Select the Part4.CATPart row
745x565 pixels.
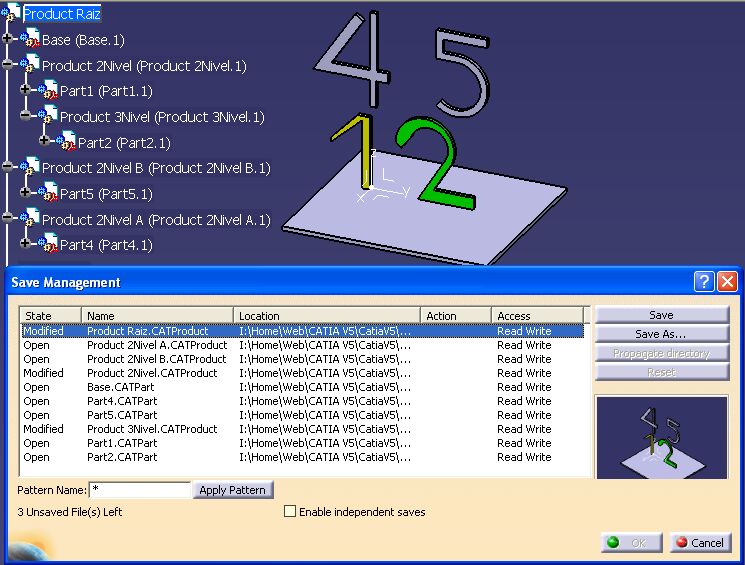point(302,401)
